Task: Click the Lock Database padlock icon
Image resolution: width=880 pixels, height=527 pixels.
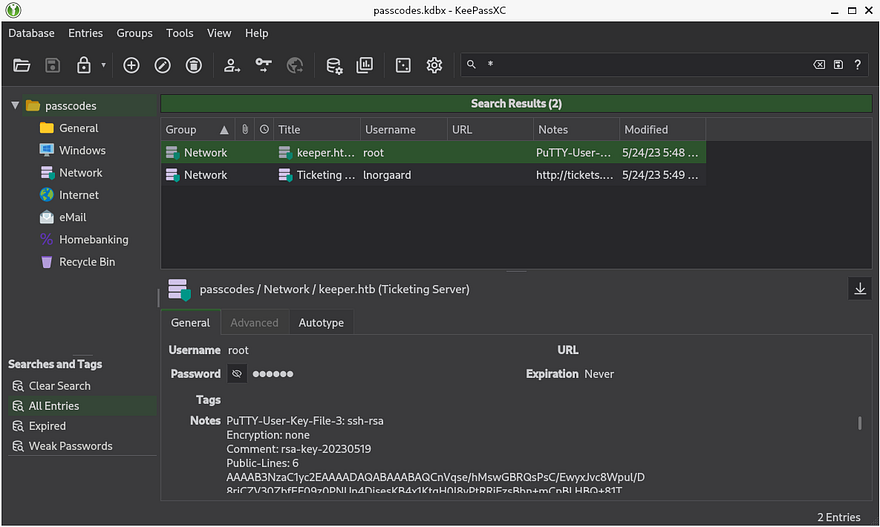Action: point(84,65)
